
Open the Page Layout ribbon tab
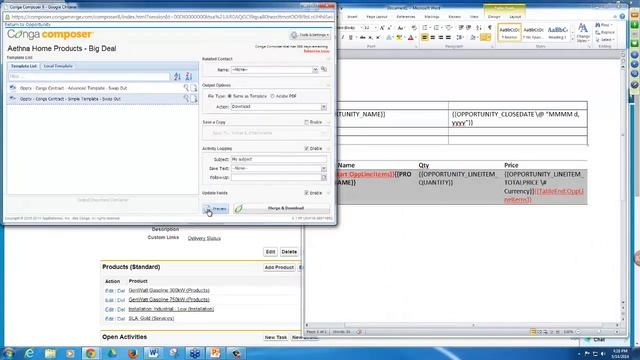click(x=376, y=17)
